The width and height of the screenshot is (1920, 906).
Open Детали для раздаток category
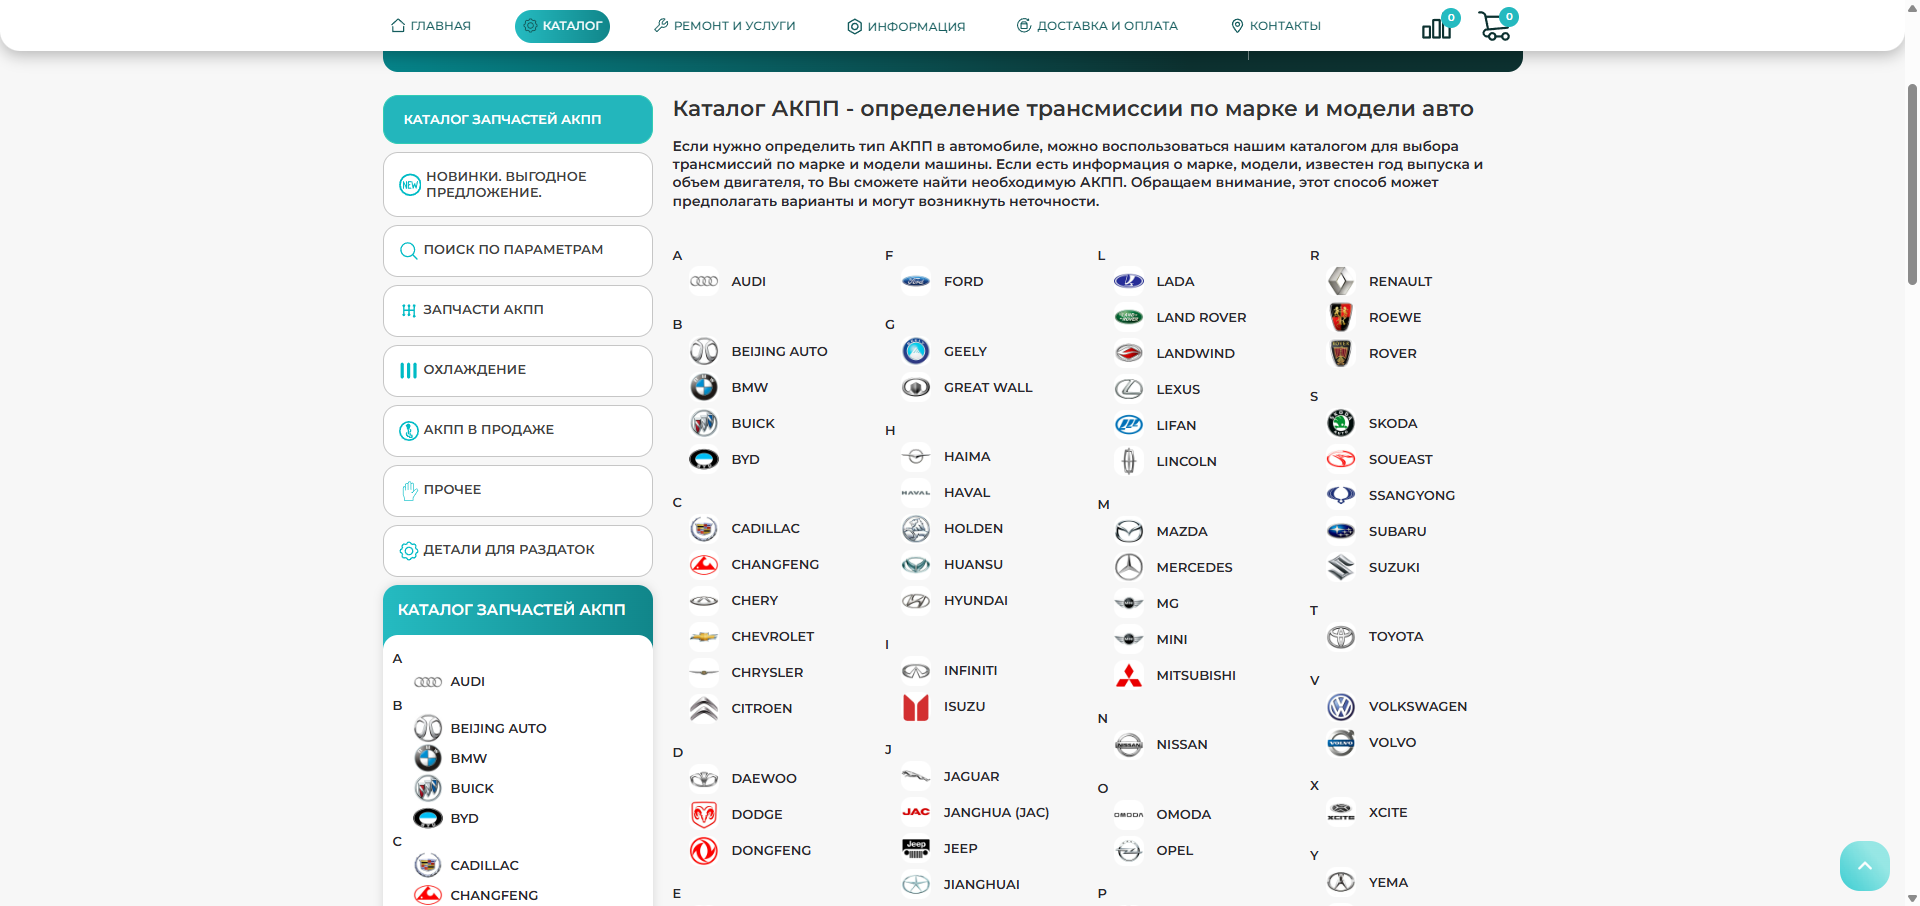(x=518, y=550)
